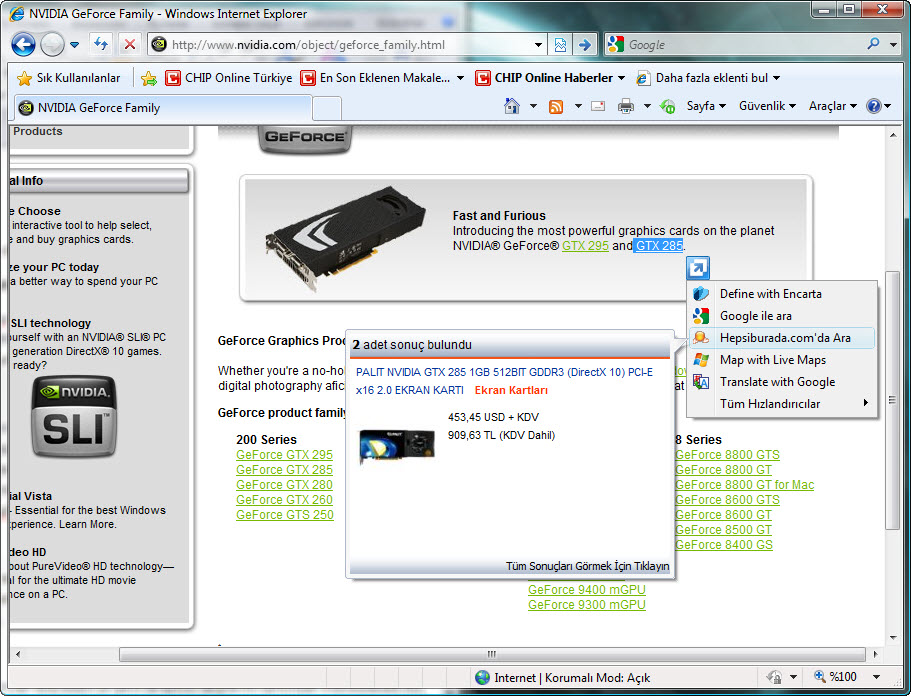
Task: Click the blue accelerator arrow icon
Action: (x=698, y=267)
